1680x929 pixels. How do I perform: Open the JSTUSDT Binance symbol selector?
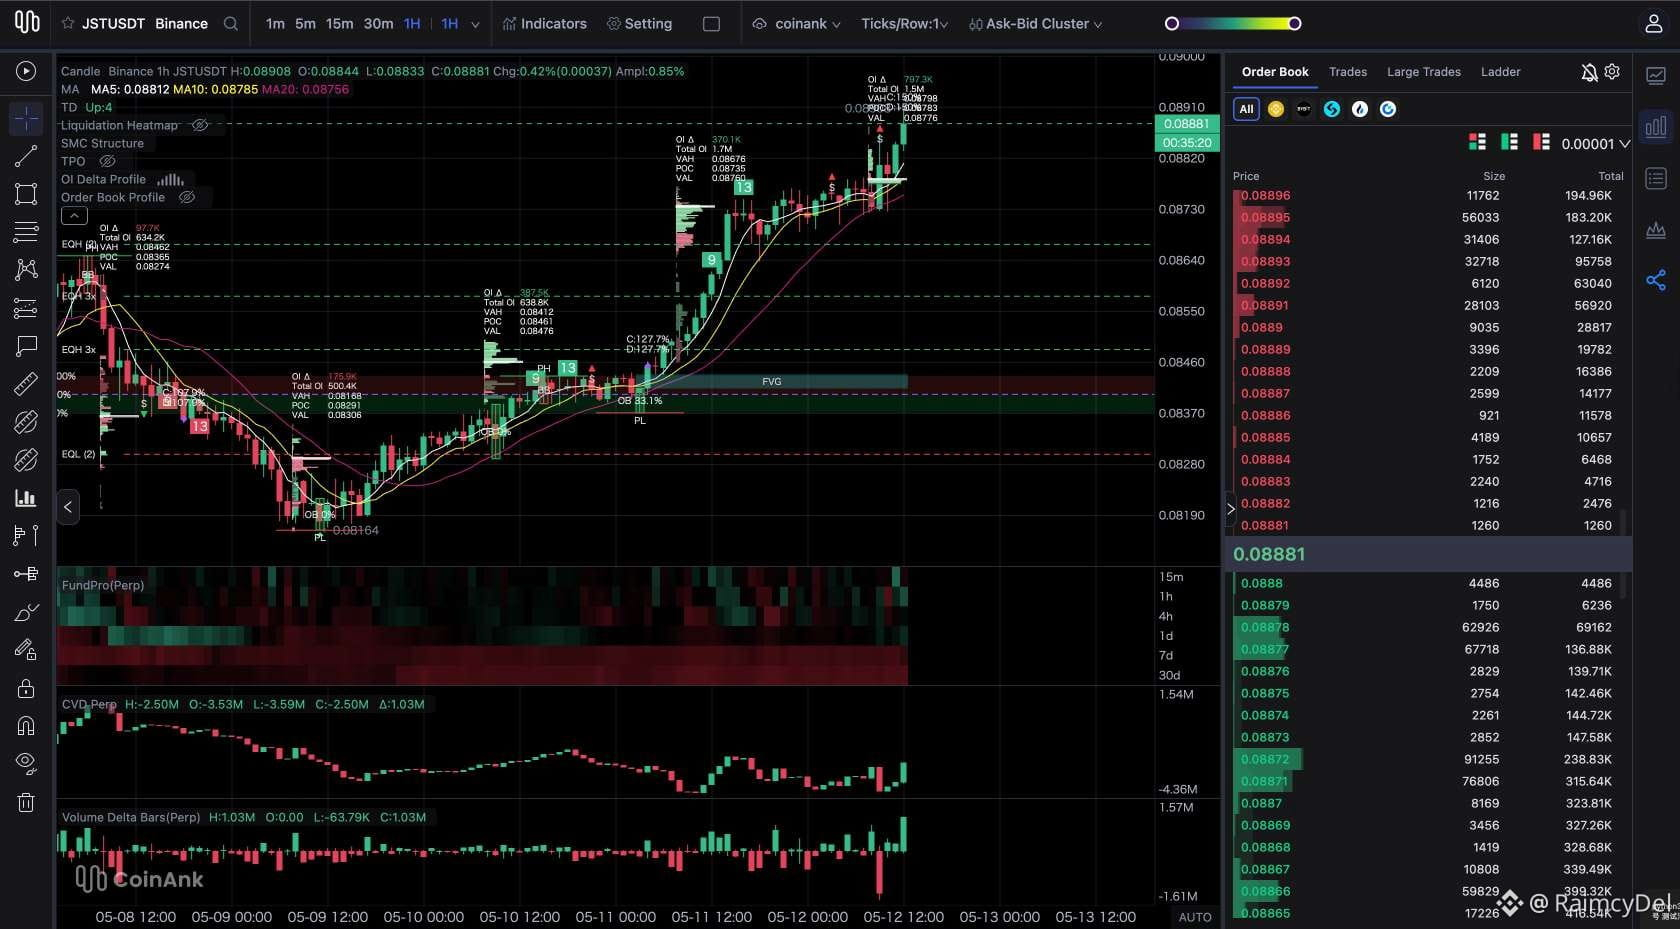tap(144, 23)
